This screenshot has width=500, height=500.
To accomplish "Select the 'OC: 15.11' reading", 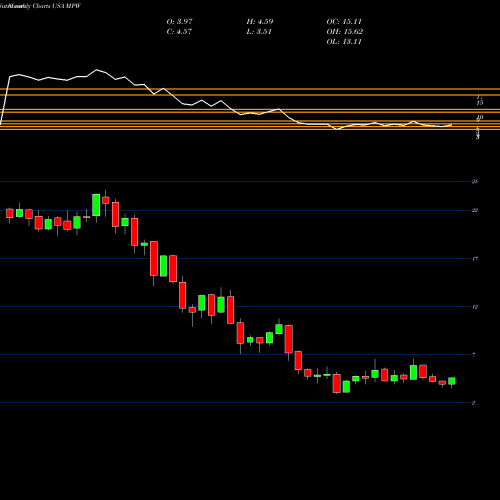I will pos(344,22).
